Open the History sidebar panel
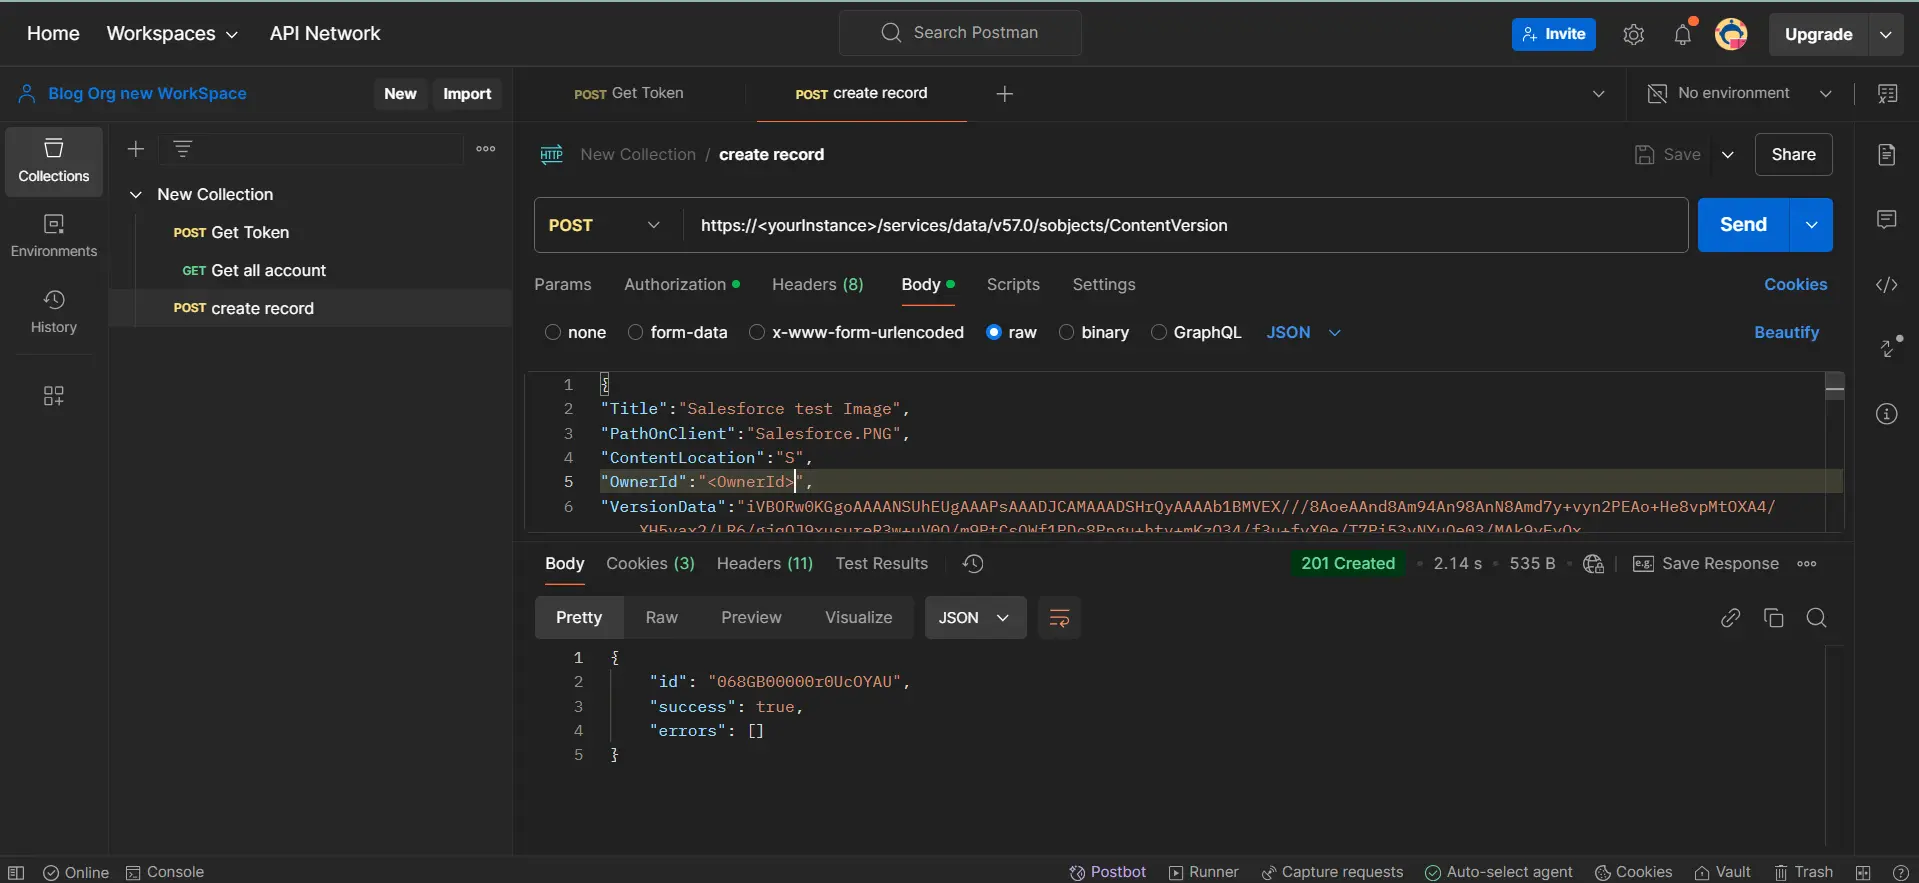The image size is (1919, 883). [54, 312]
